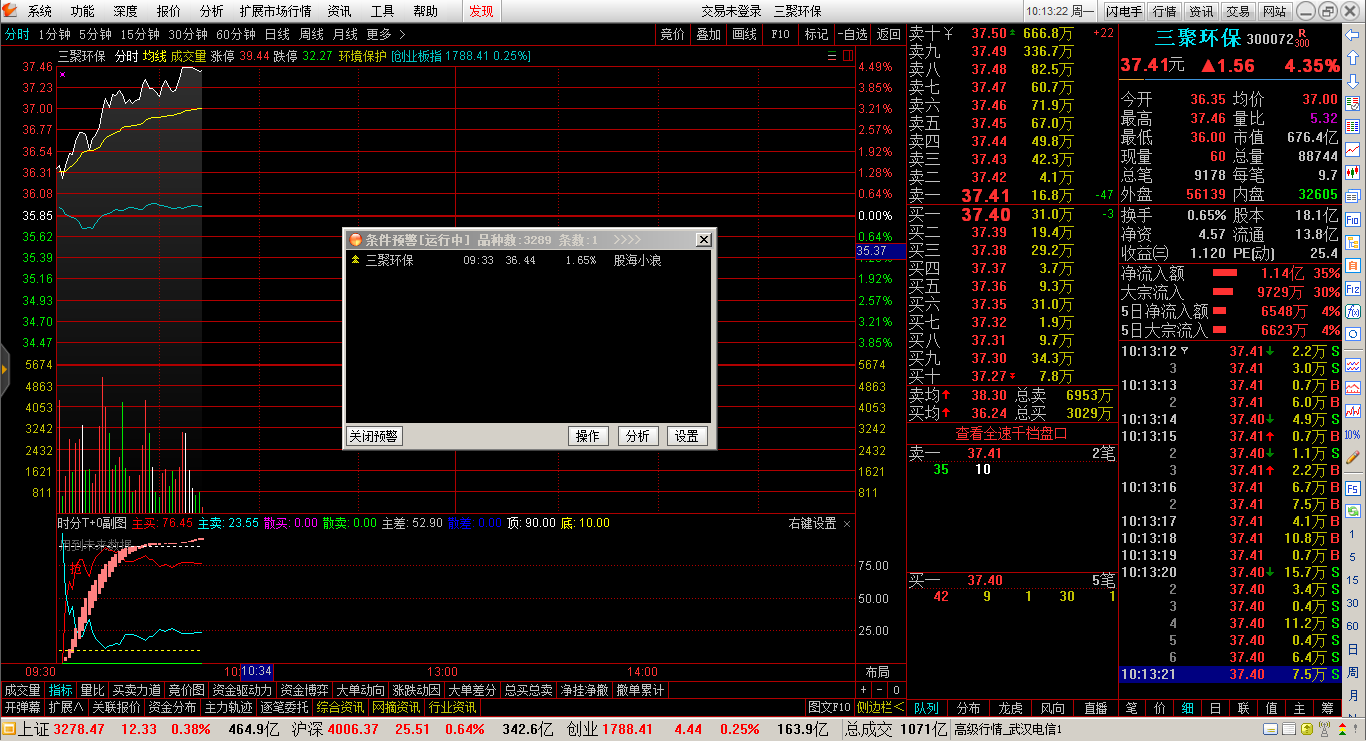Viewport: 1366px width, 741px height.
Task: Open the 扩展市场行情 menu
Action: (x=275, y=11)
